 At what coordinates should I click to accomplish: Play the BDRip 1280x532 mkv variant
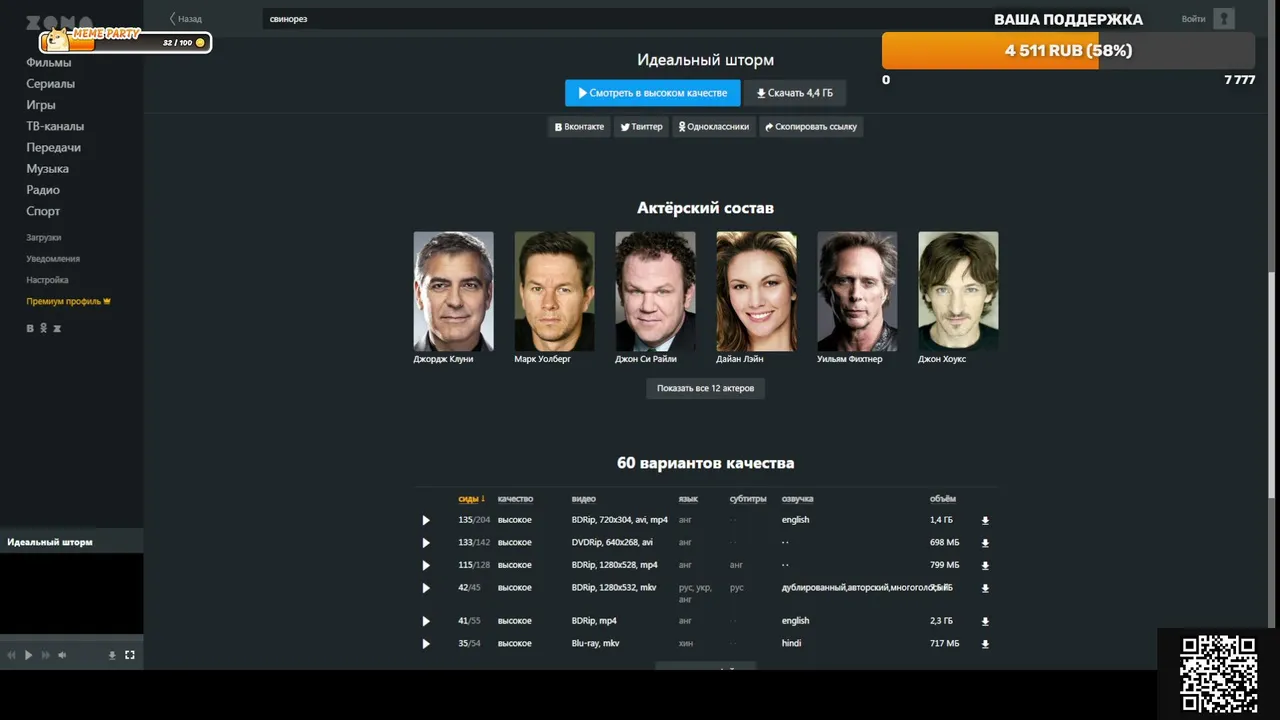pos(426,588)
